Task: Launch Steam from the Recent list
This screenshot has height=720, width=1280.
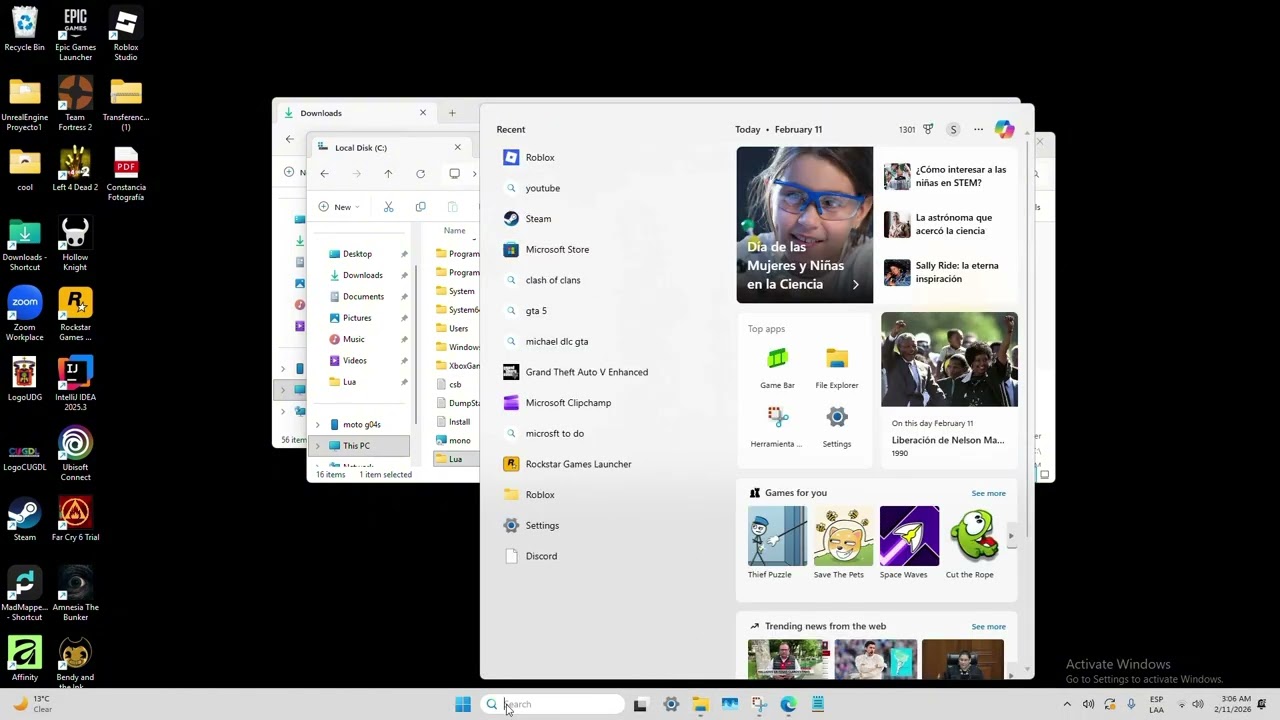Action: [538, 218]
